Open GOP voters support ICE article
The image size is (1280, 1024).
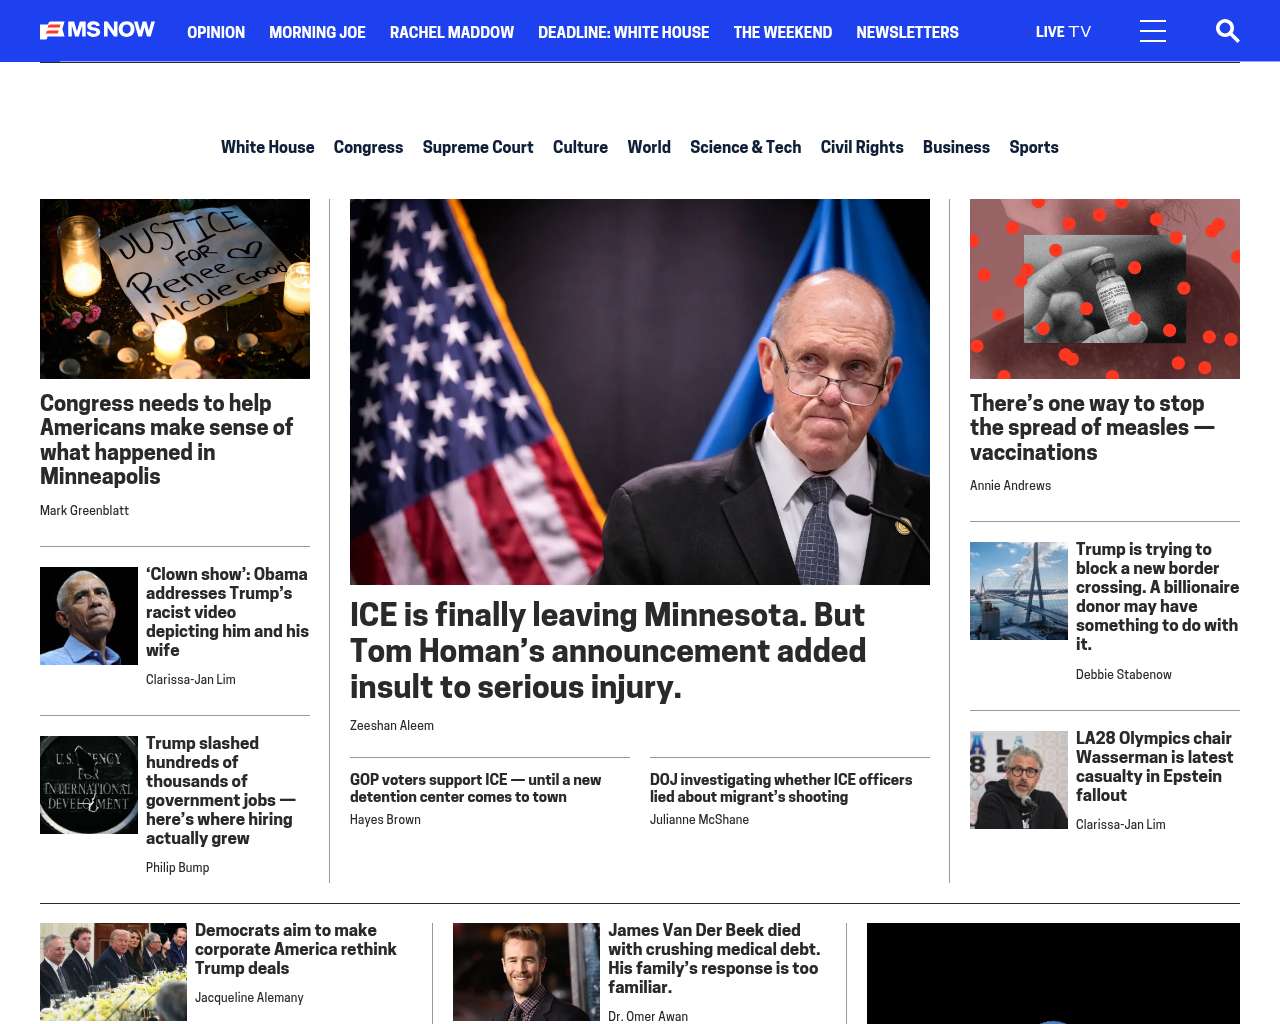click(x=476, y=788)
